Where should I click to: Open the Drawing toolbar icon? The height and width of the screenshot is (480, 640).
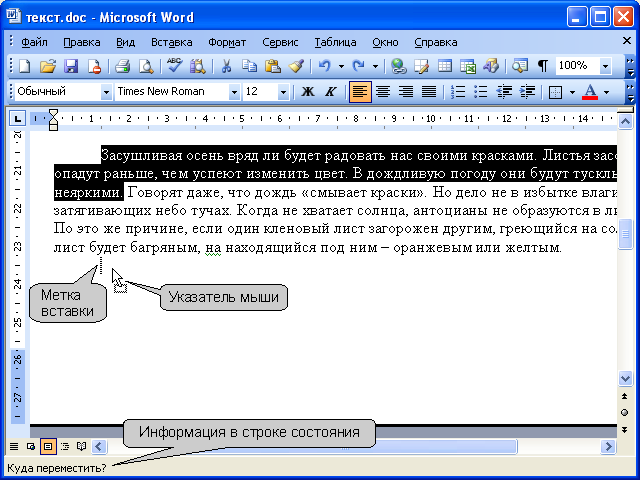pos(491,66)
